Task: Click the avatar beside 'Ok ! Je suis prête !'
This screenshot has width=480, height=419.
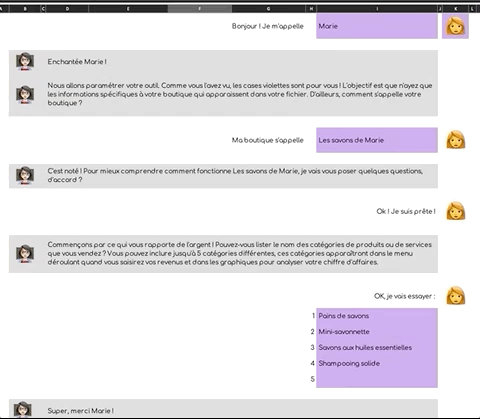Action: click(456, 211)
